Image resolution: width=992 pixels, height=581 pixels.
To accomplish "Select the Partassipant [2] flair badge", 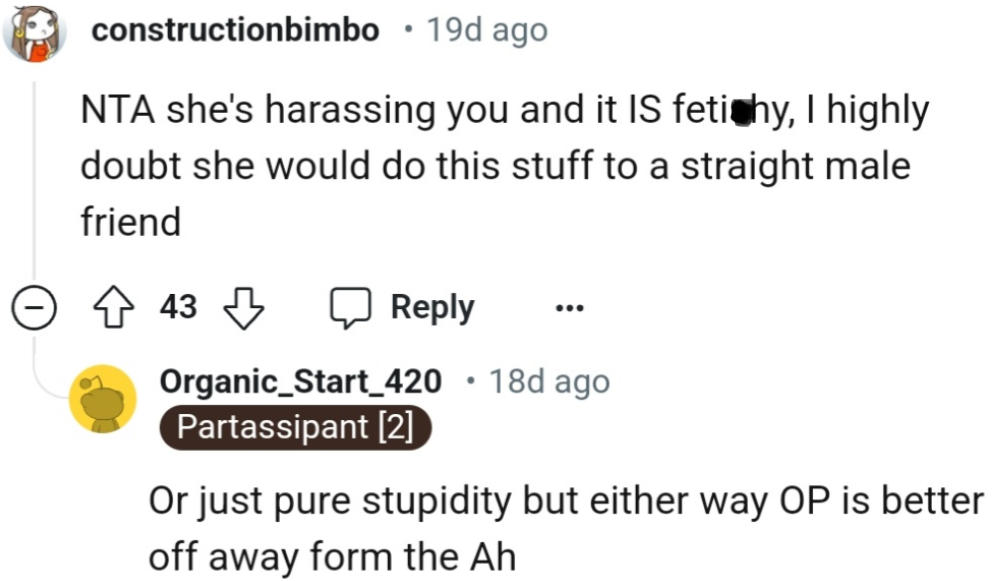I will tap(296, 428).
